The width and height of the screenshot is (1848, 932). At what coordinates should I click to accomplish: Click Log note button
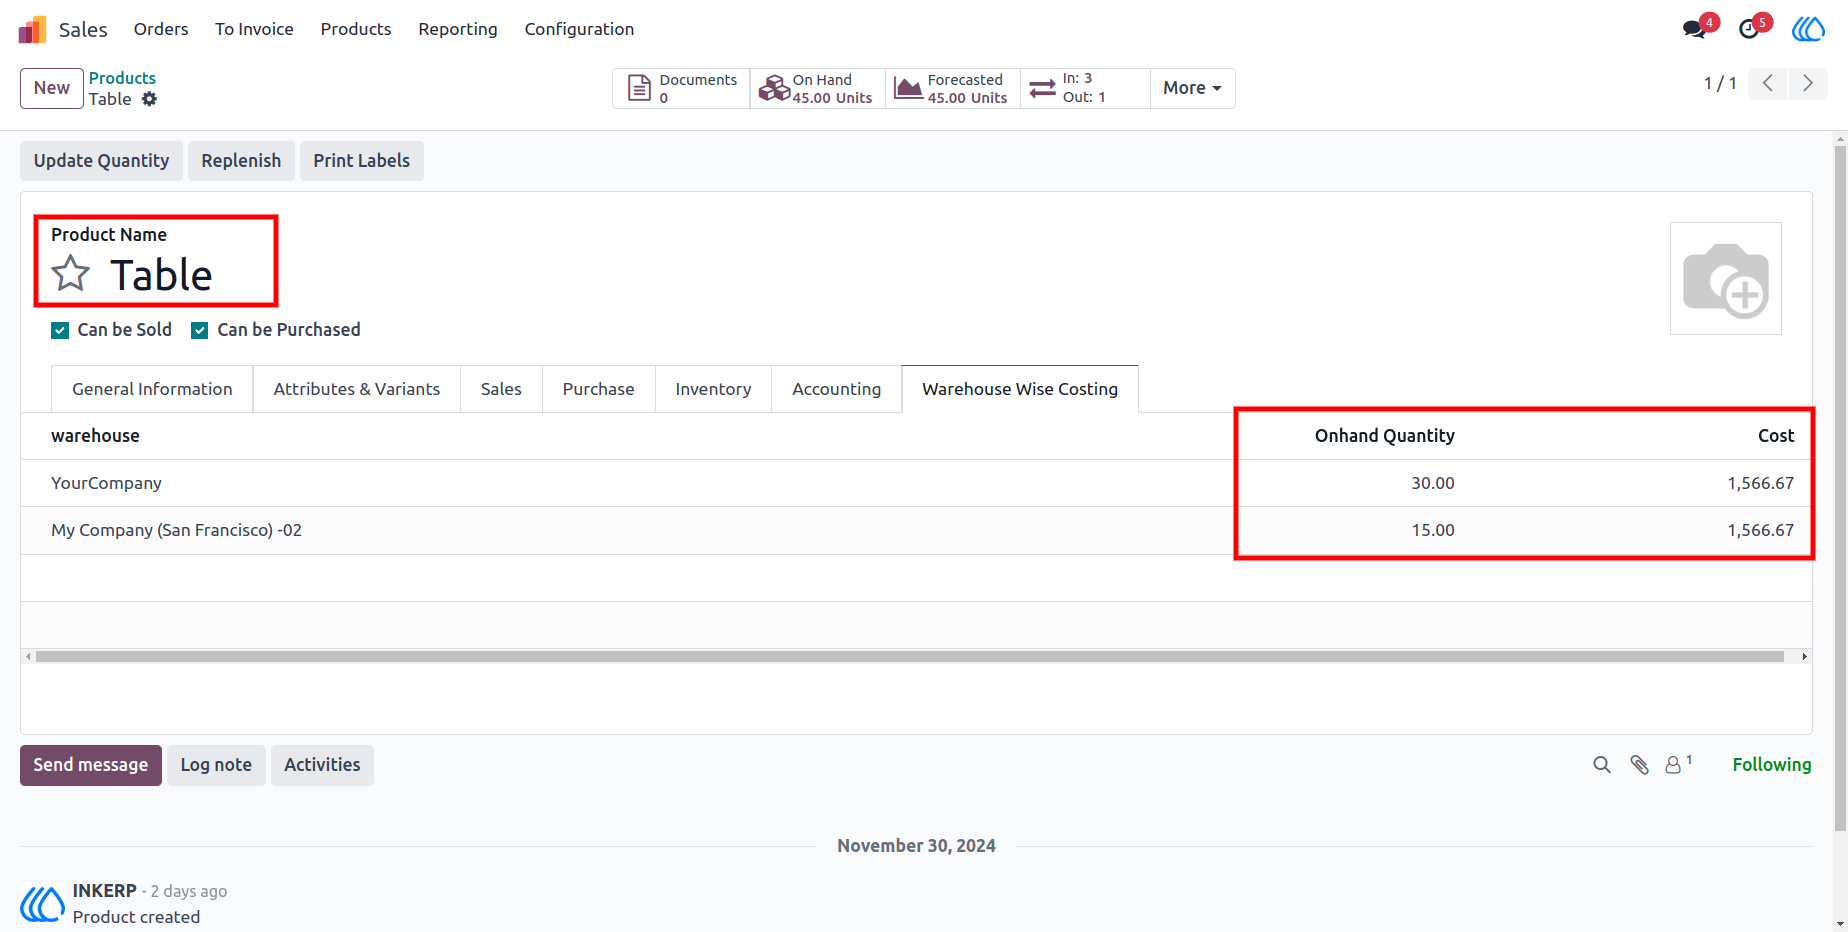(216, 765)
